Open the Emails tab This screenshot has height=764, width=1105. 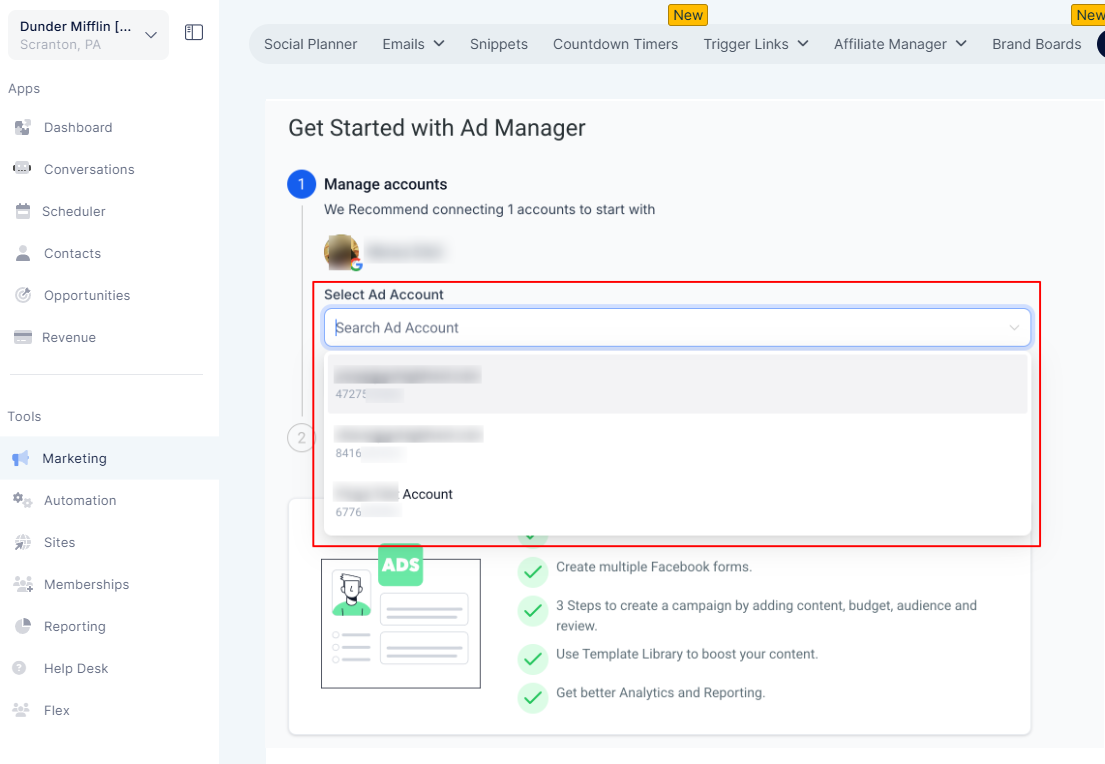[x=404, y=44]
